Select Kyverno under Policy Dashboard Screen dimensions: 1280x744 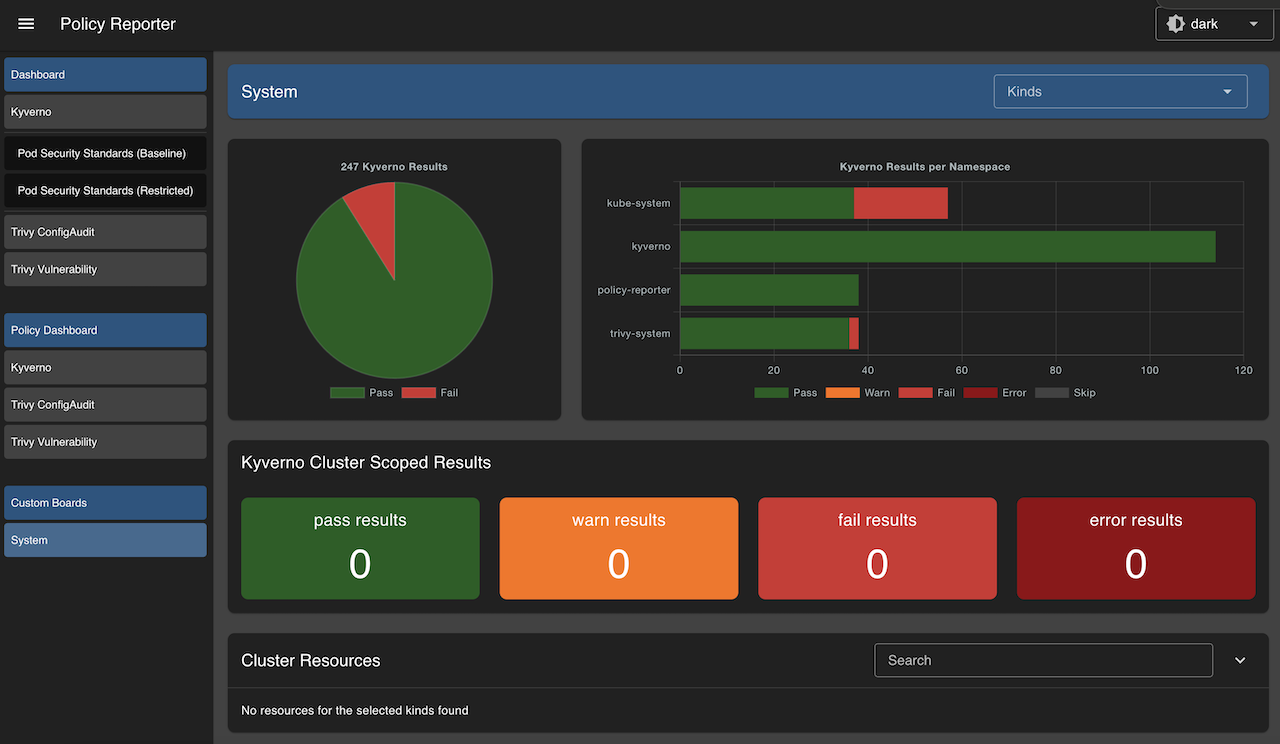pyautogui.click(x=105, y=368)
